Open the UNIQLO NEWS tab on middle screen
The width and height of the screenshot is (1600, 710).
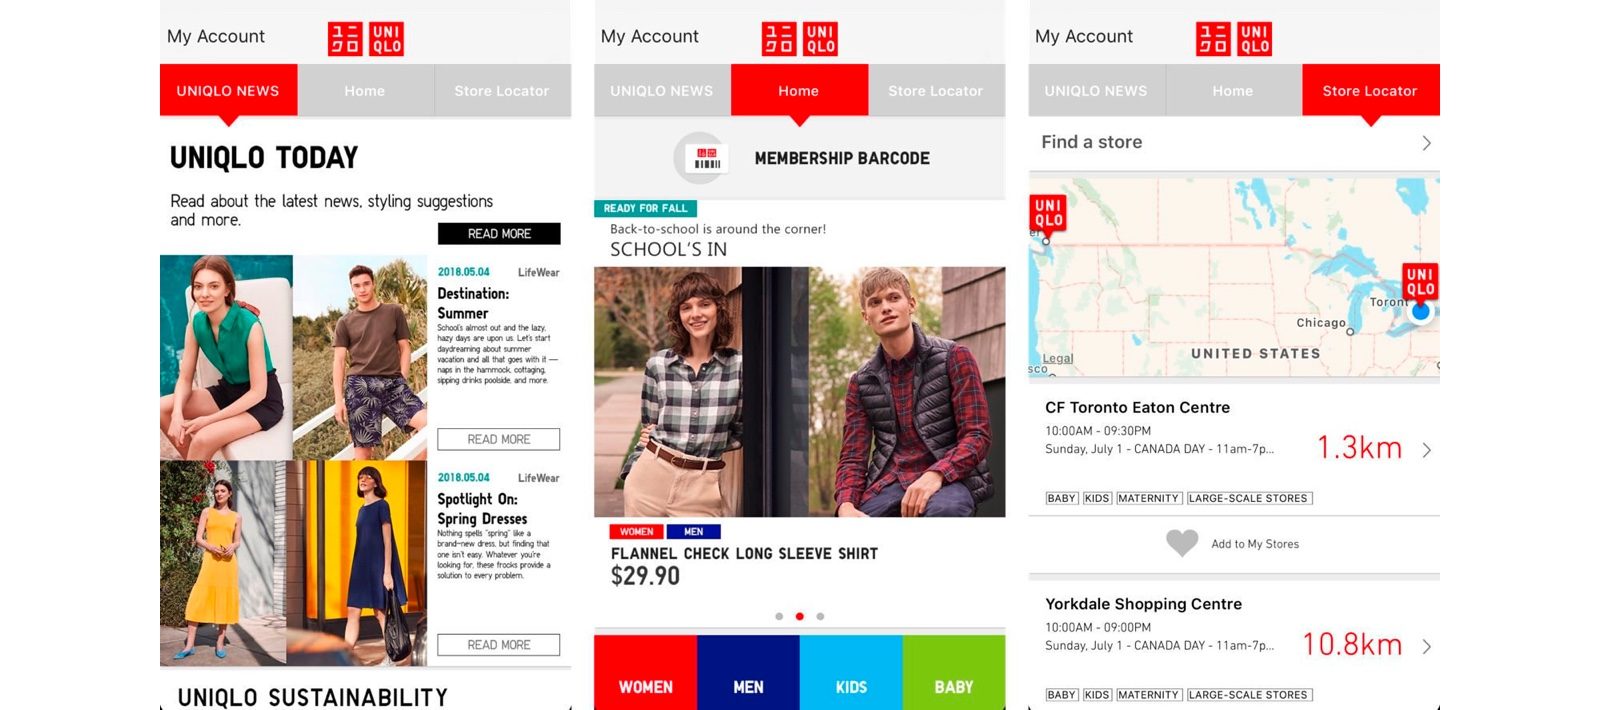[662, 90]
